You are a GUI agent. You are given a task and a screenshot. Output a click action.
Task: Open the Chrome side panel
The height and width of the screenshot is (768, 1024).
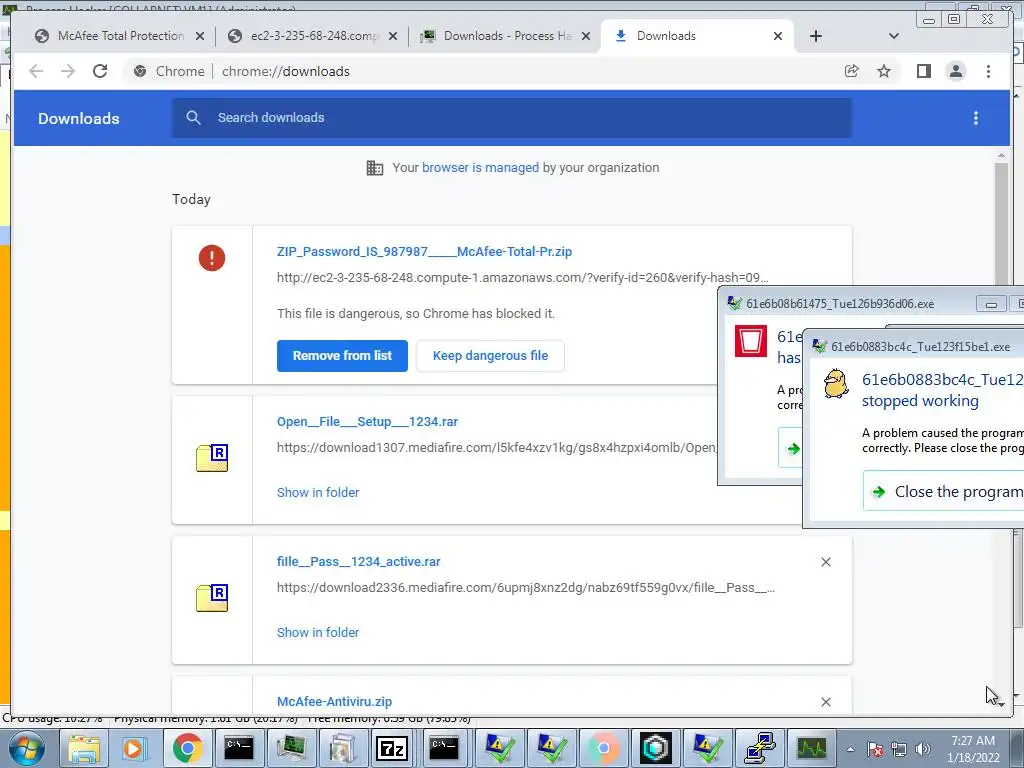tap(923, 71)
